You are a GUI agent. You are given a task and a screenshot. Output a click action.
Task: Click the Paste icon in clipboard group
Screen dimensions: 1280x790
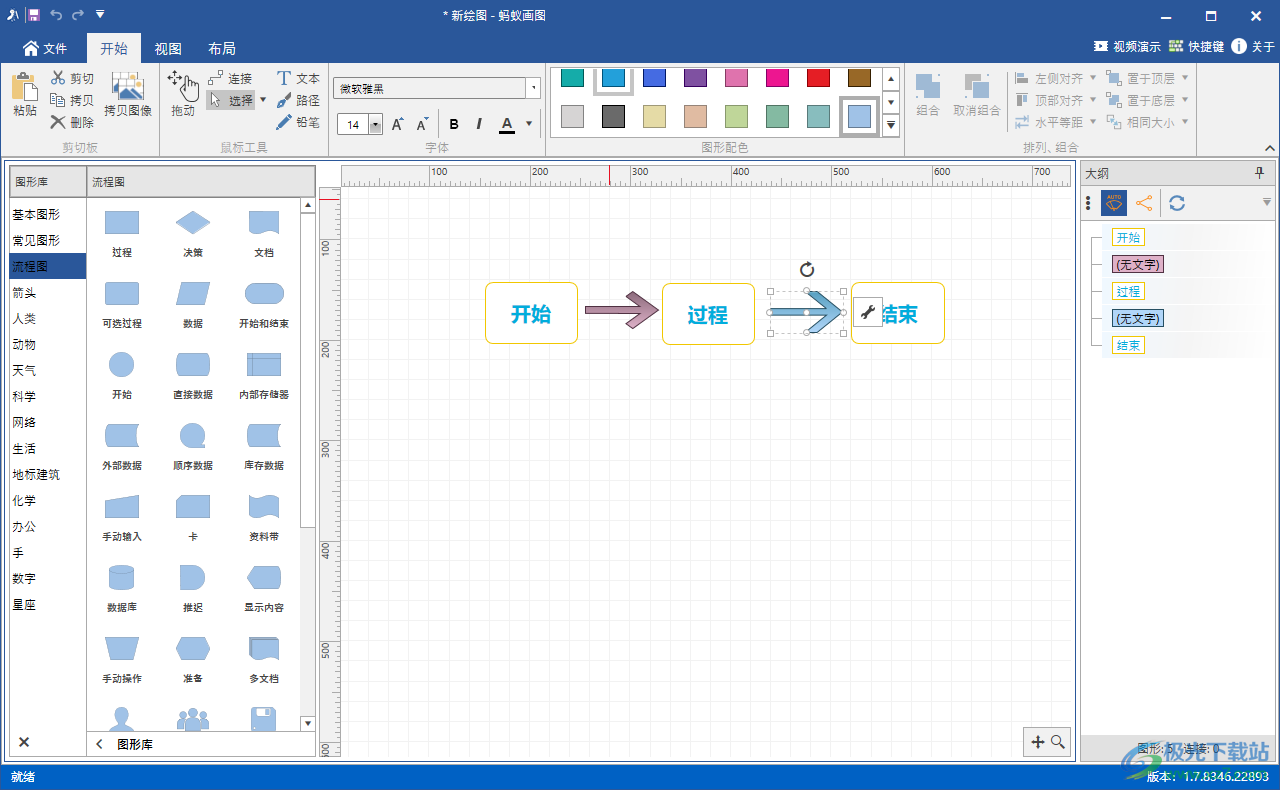(x=25, y=89)
